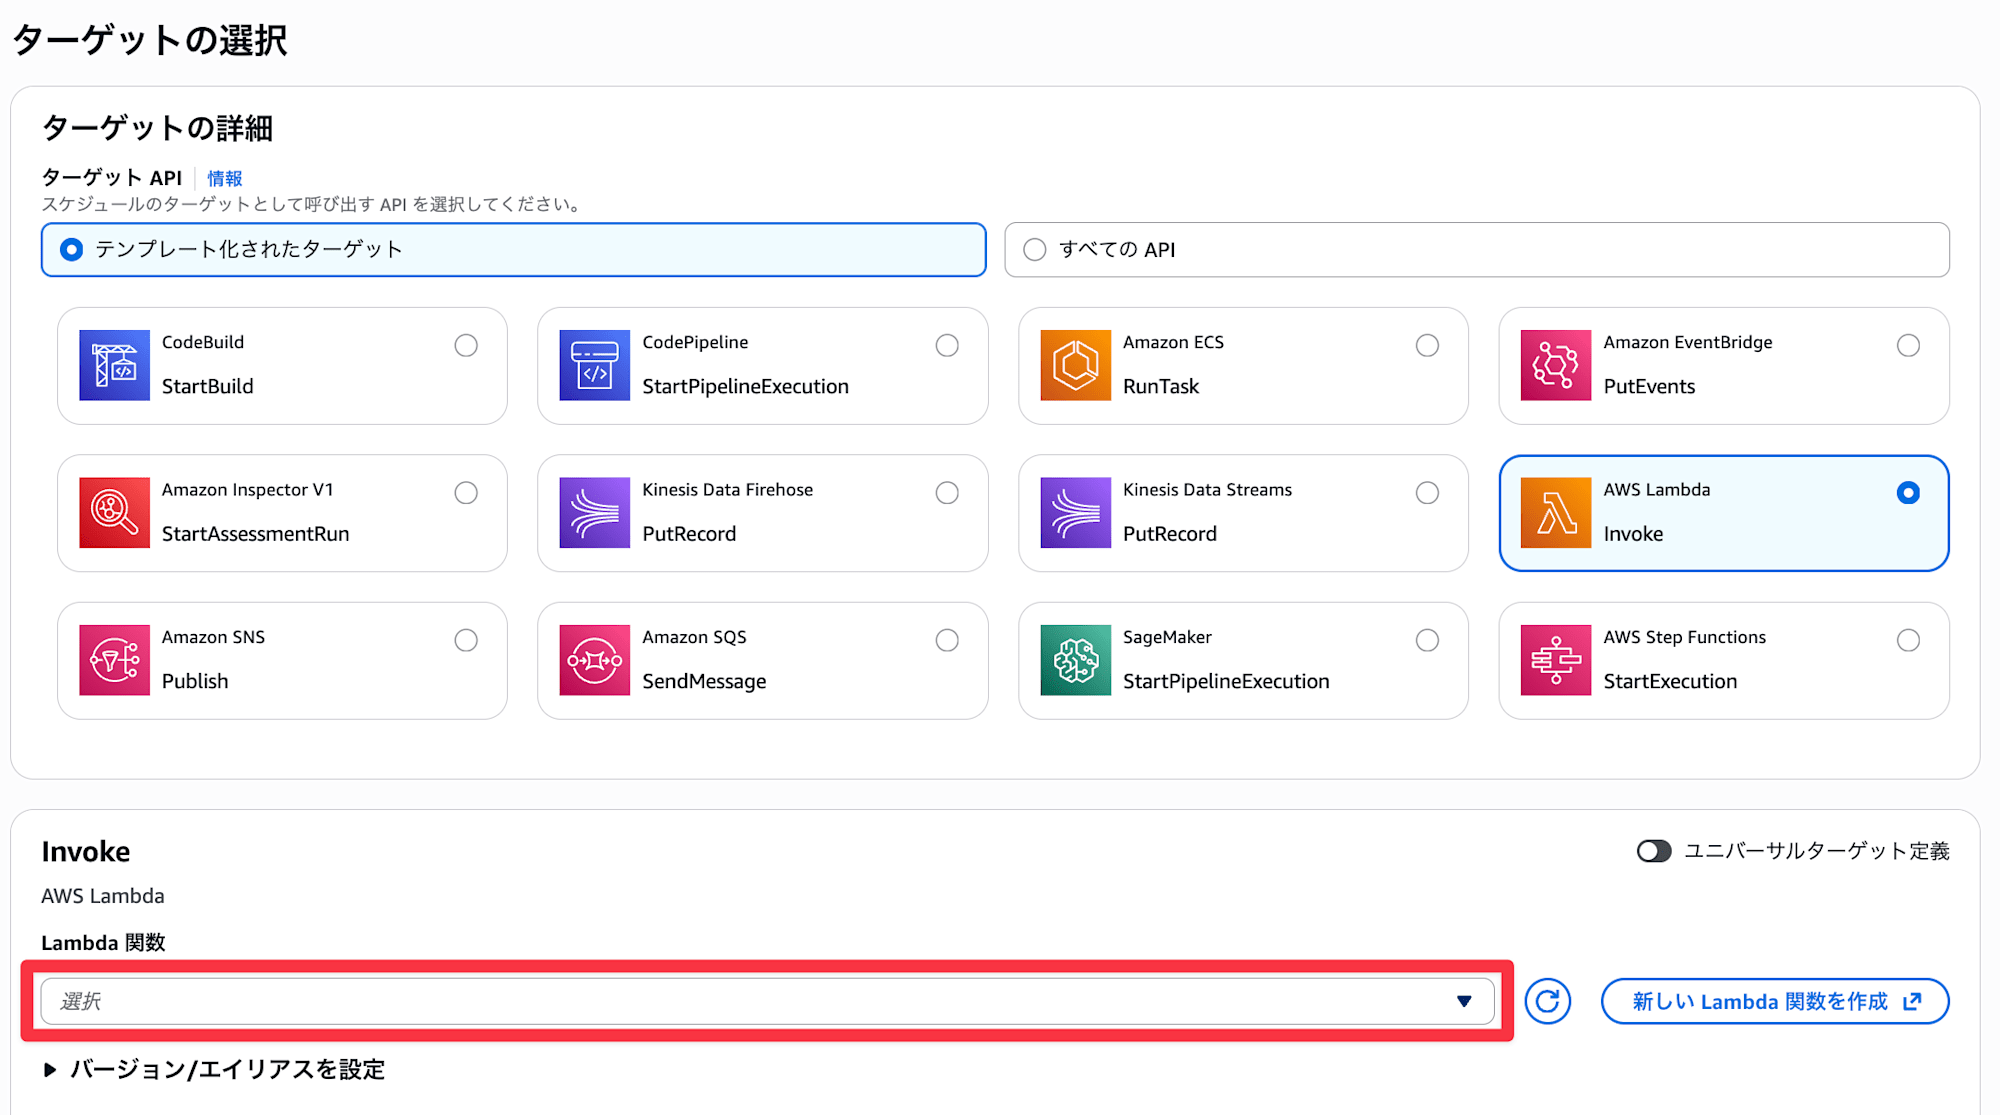Open the Lambda 関数 selection dropdown
The height and width of the screenshot is (1115, 2000).
[x=767, y=1001]
